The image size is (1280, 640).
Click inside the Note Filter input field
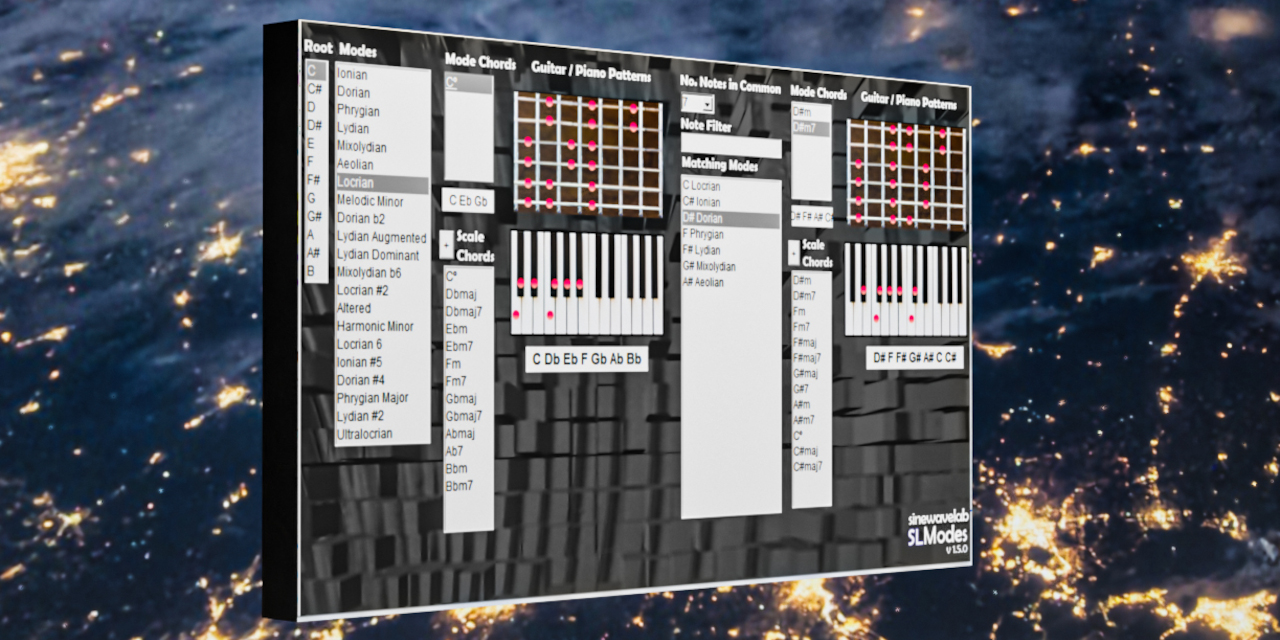pyautogui.click(x=730, y=144)
